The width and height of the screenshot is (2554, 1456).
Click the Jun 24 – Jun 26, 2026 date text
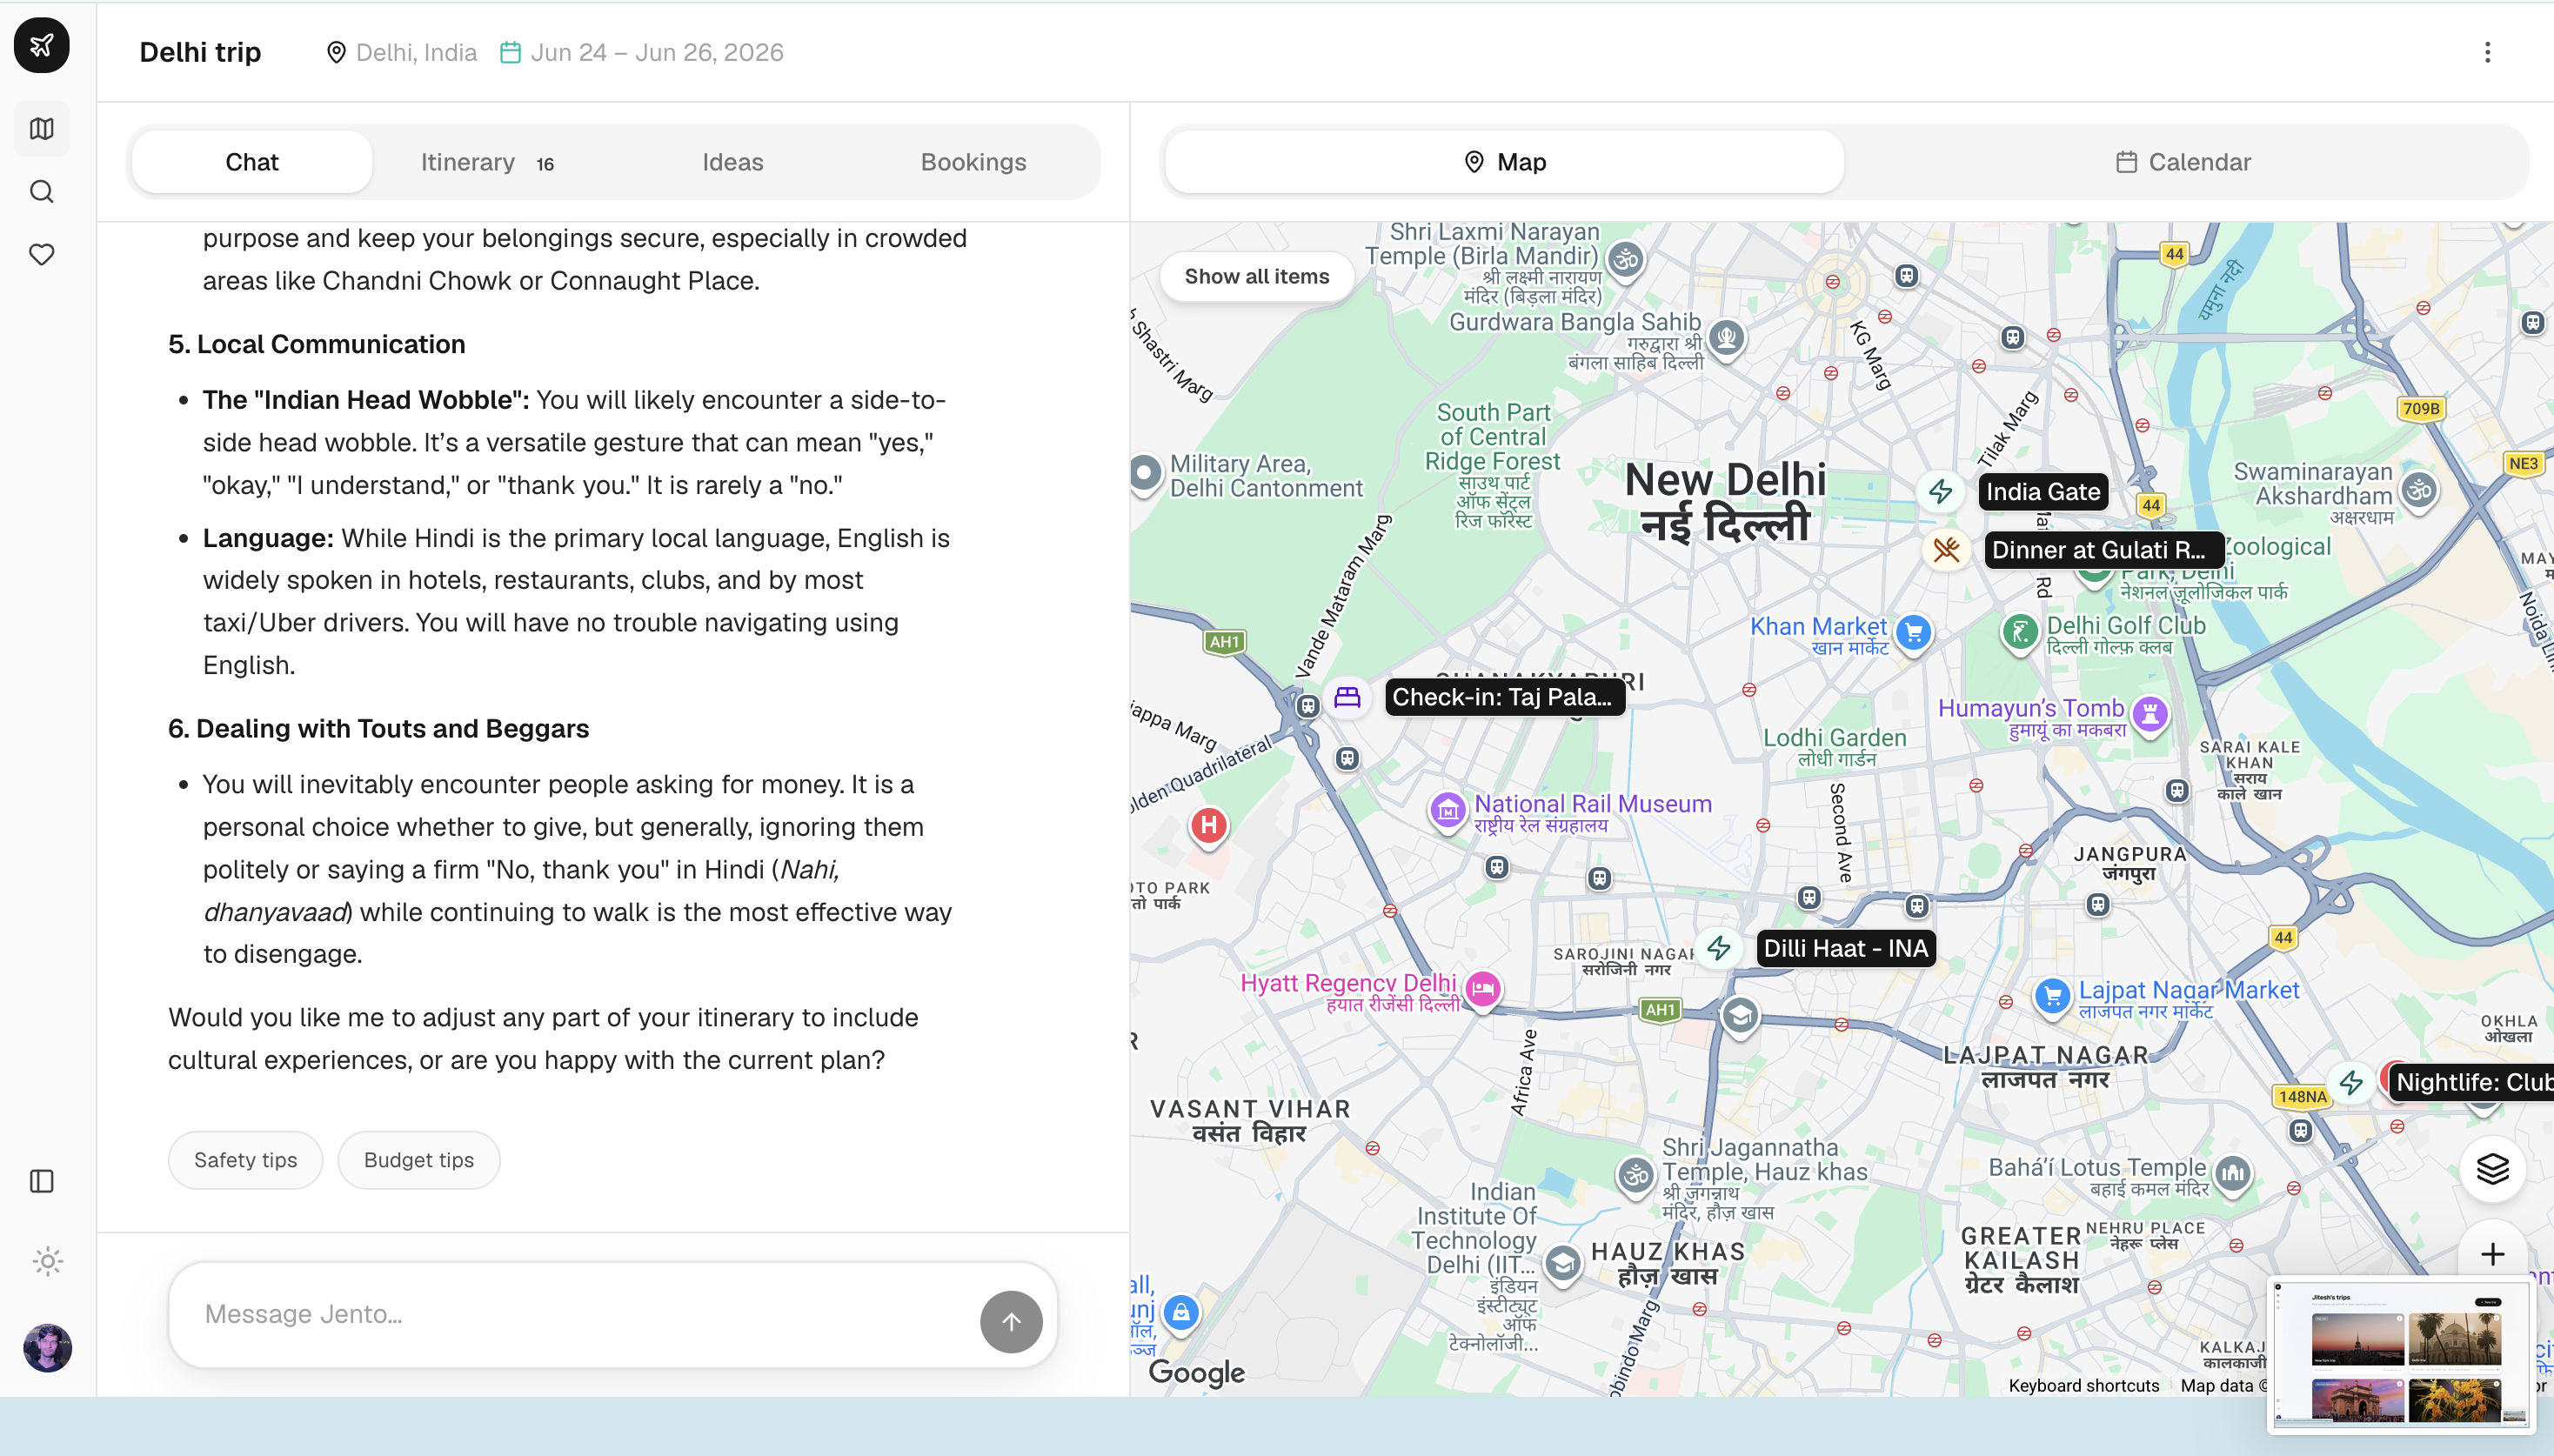point(657,52)
